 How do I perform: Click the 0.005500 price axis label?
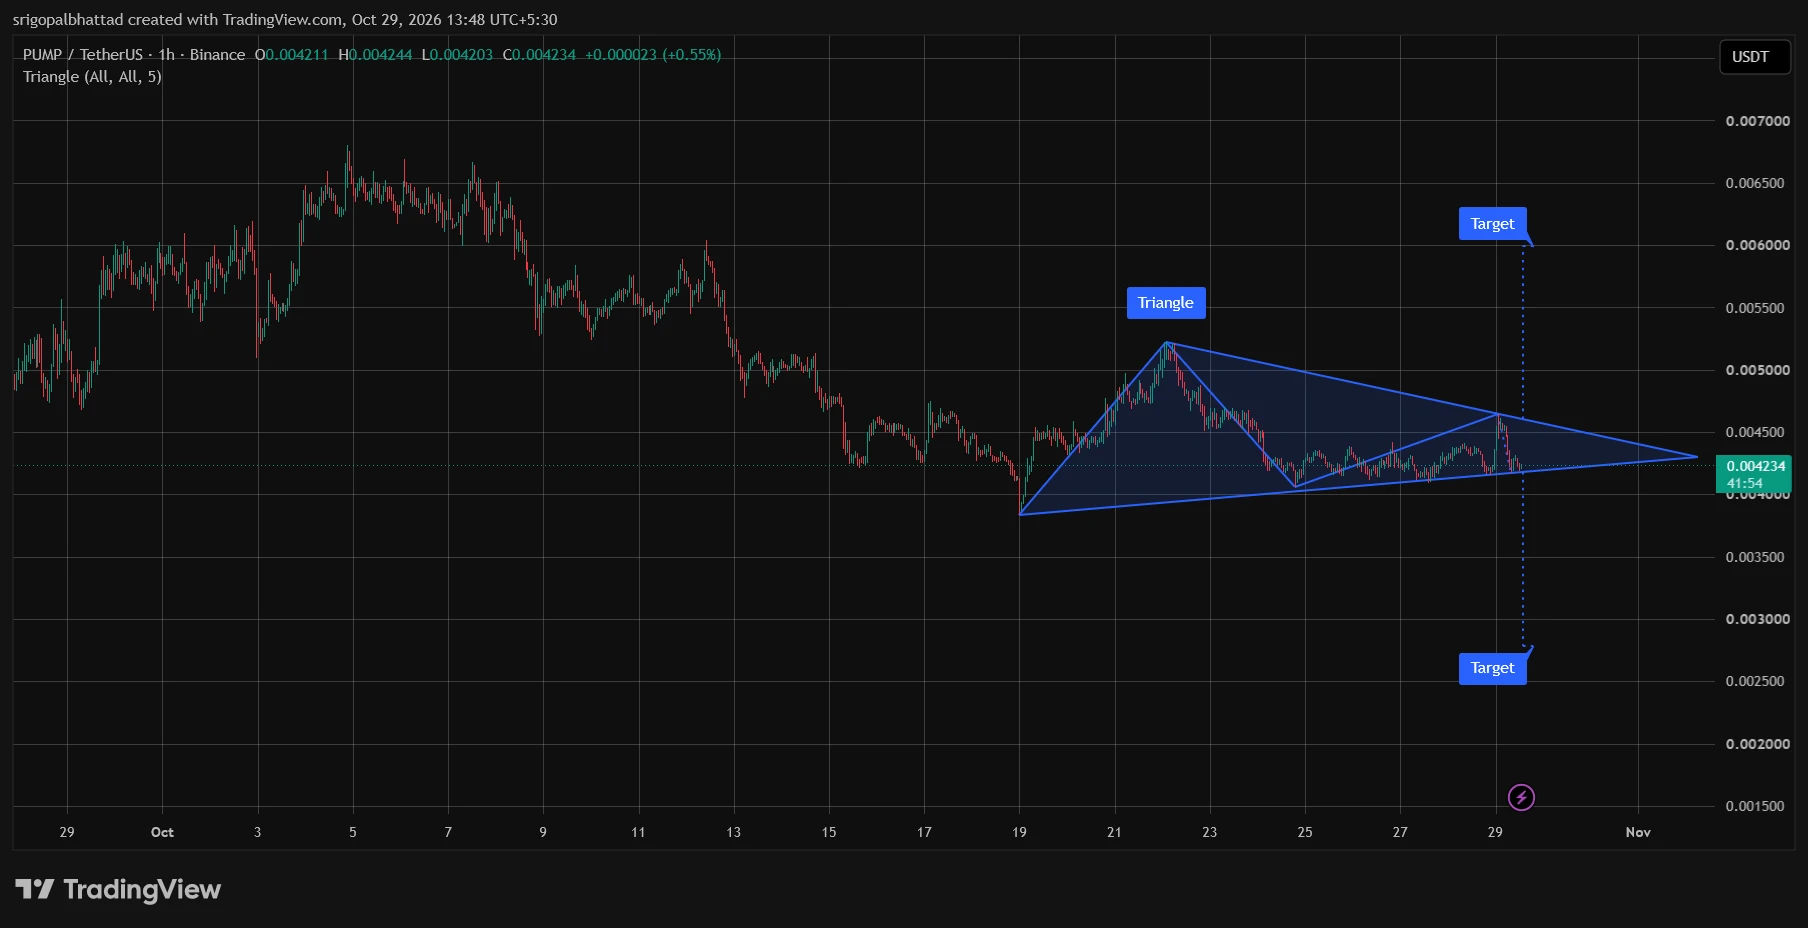click(1755, 308)
